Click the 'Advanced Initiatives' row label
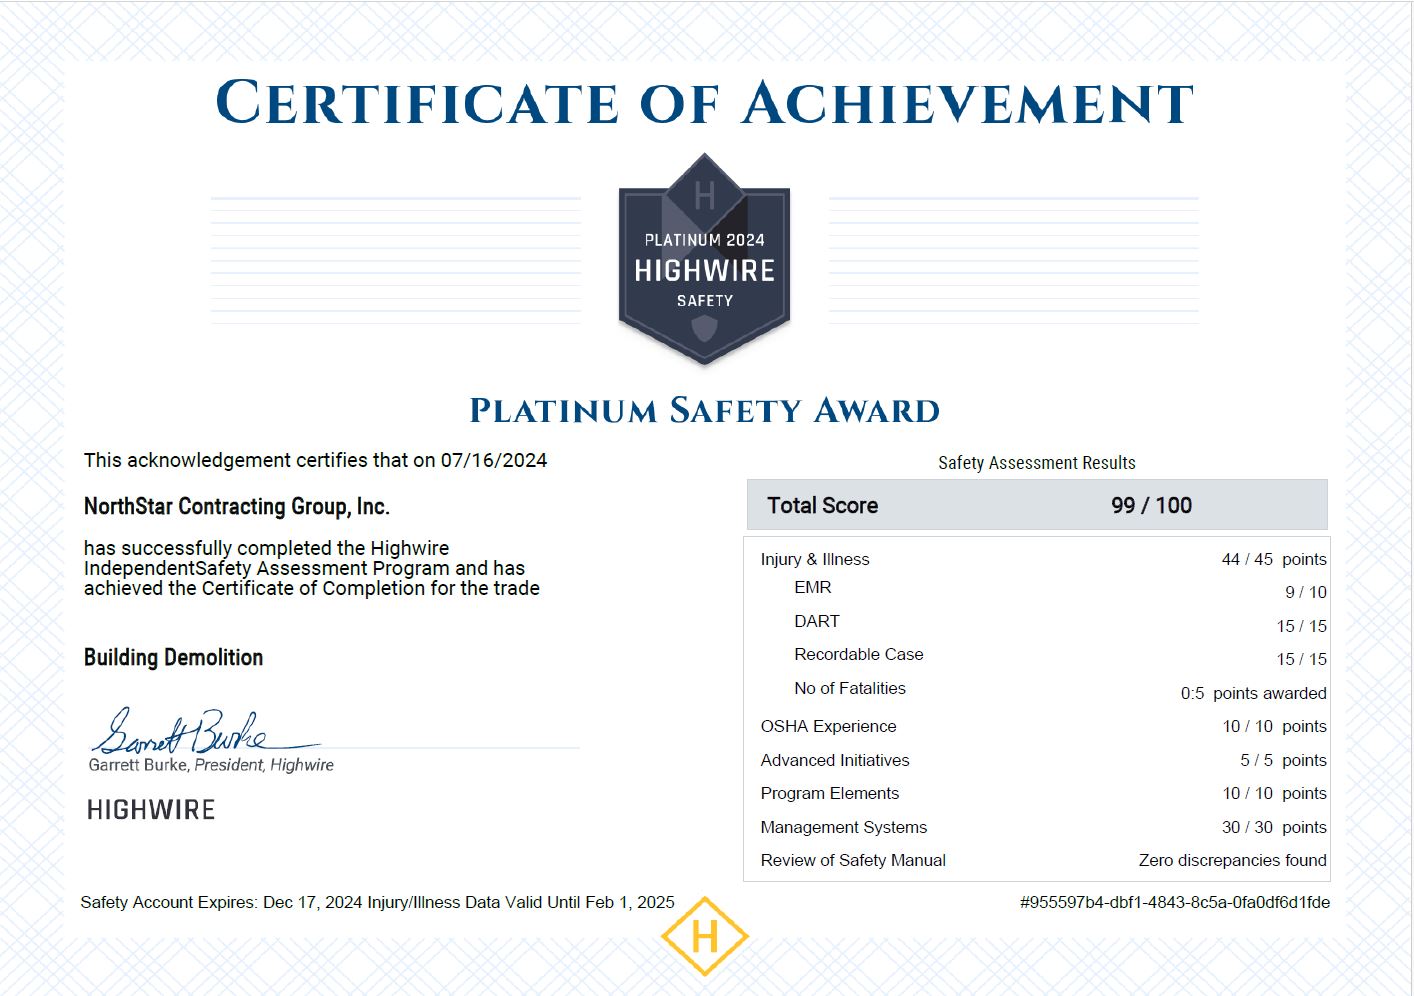This screenshot has width=1414, height=996. point(835,760)
